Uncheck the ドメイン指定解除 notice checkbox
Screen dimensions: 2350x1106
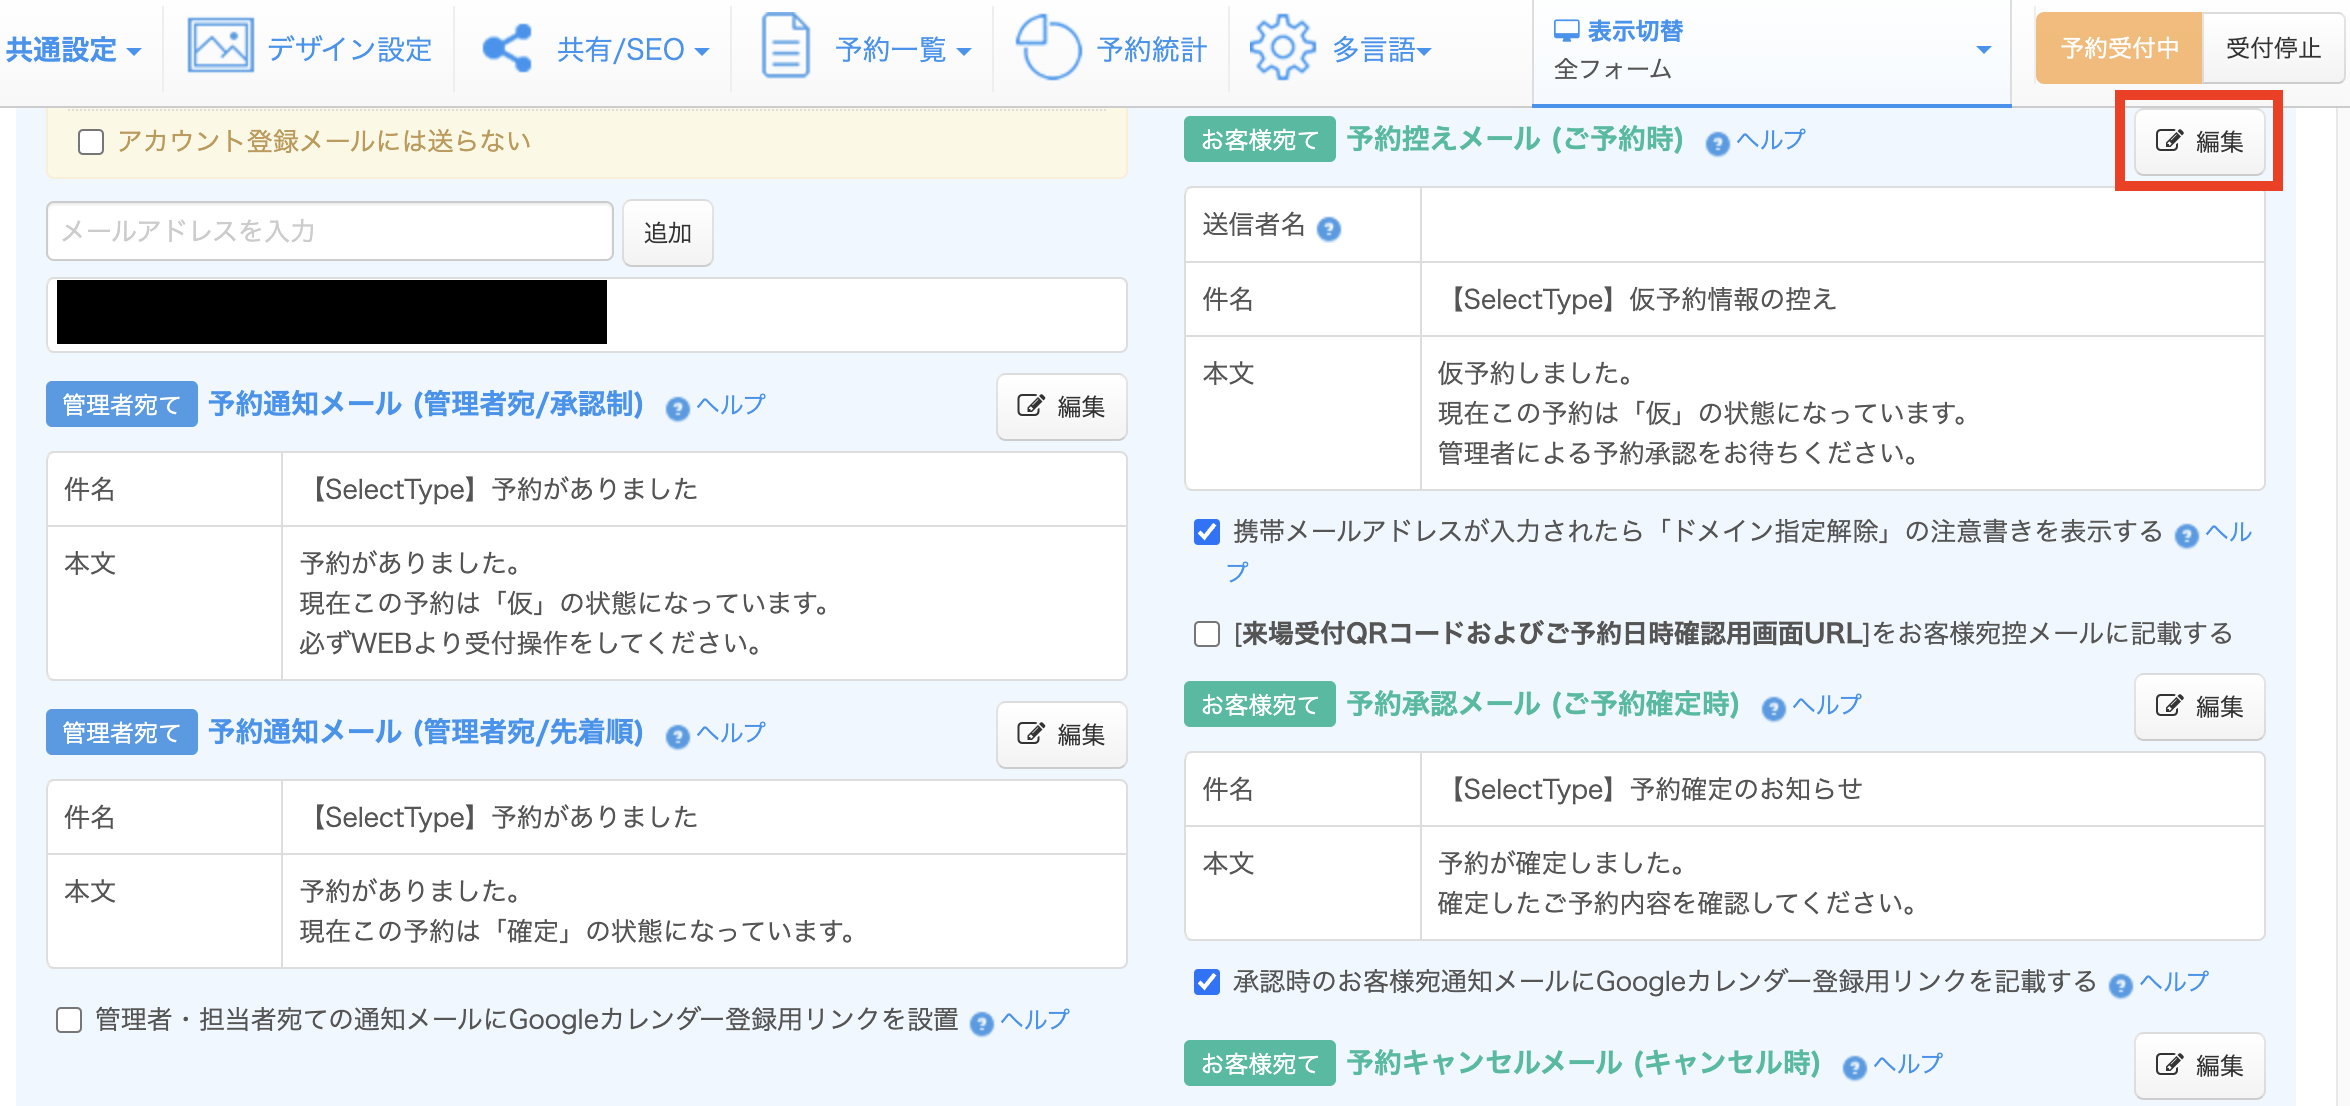point(1207,532)
